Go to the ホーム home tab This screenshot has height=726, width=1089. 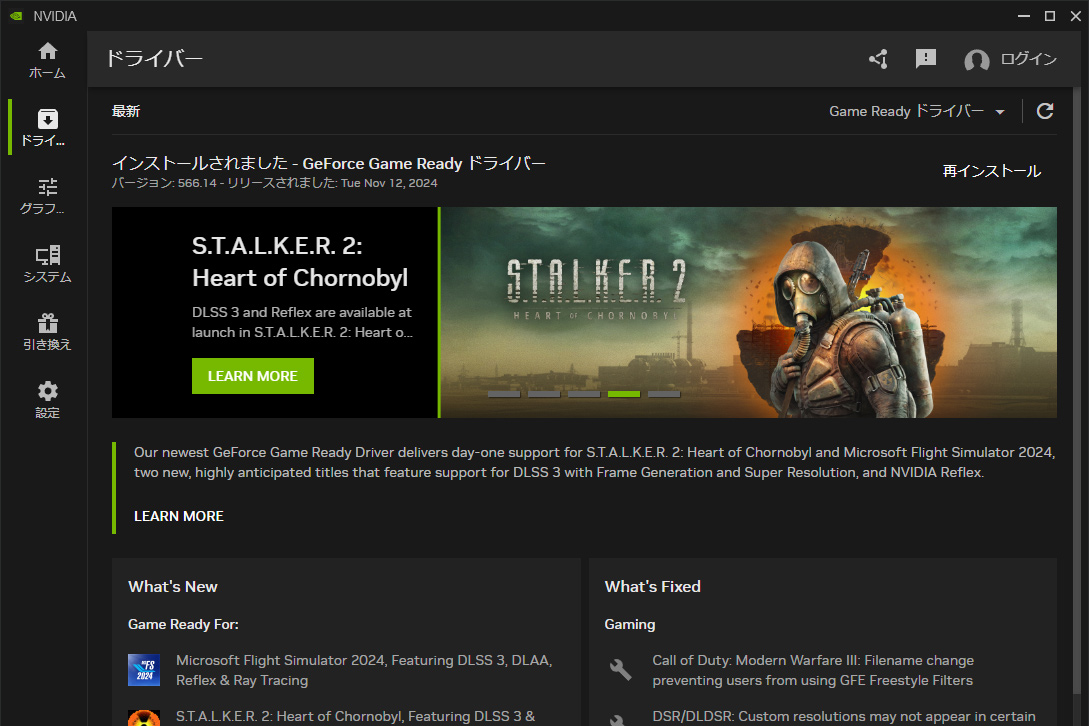point(47,60)
